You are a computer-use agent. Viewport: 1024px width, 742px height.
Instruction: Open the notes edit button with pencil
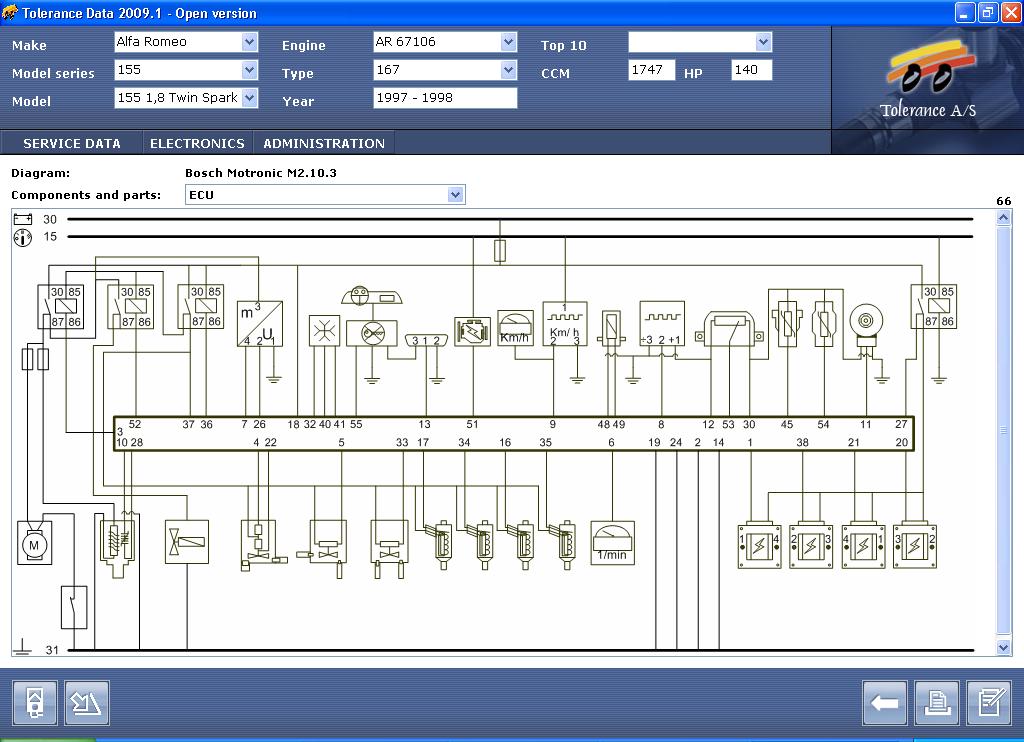click(989, 703)
